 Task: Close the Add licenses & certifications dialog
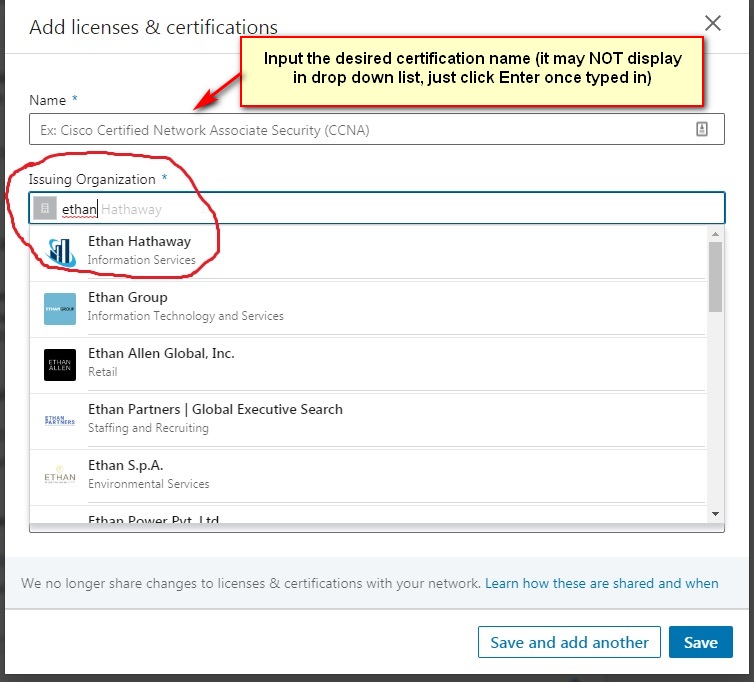712,23
